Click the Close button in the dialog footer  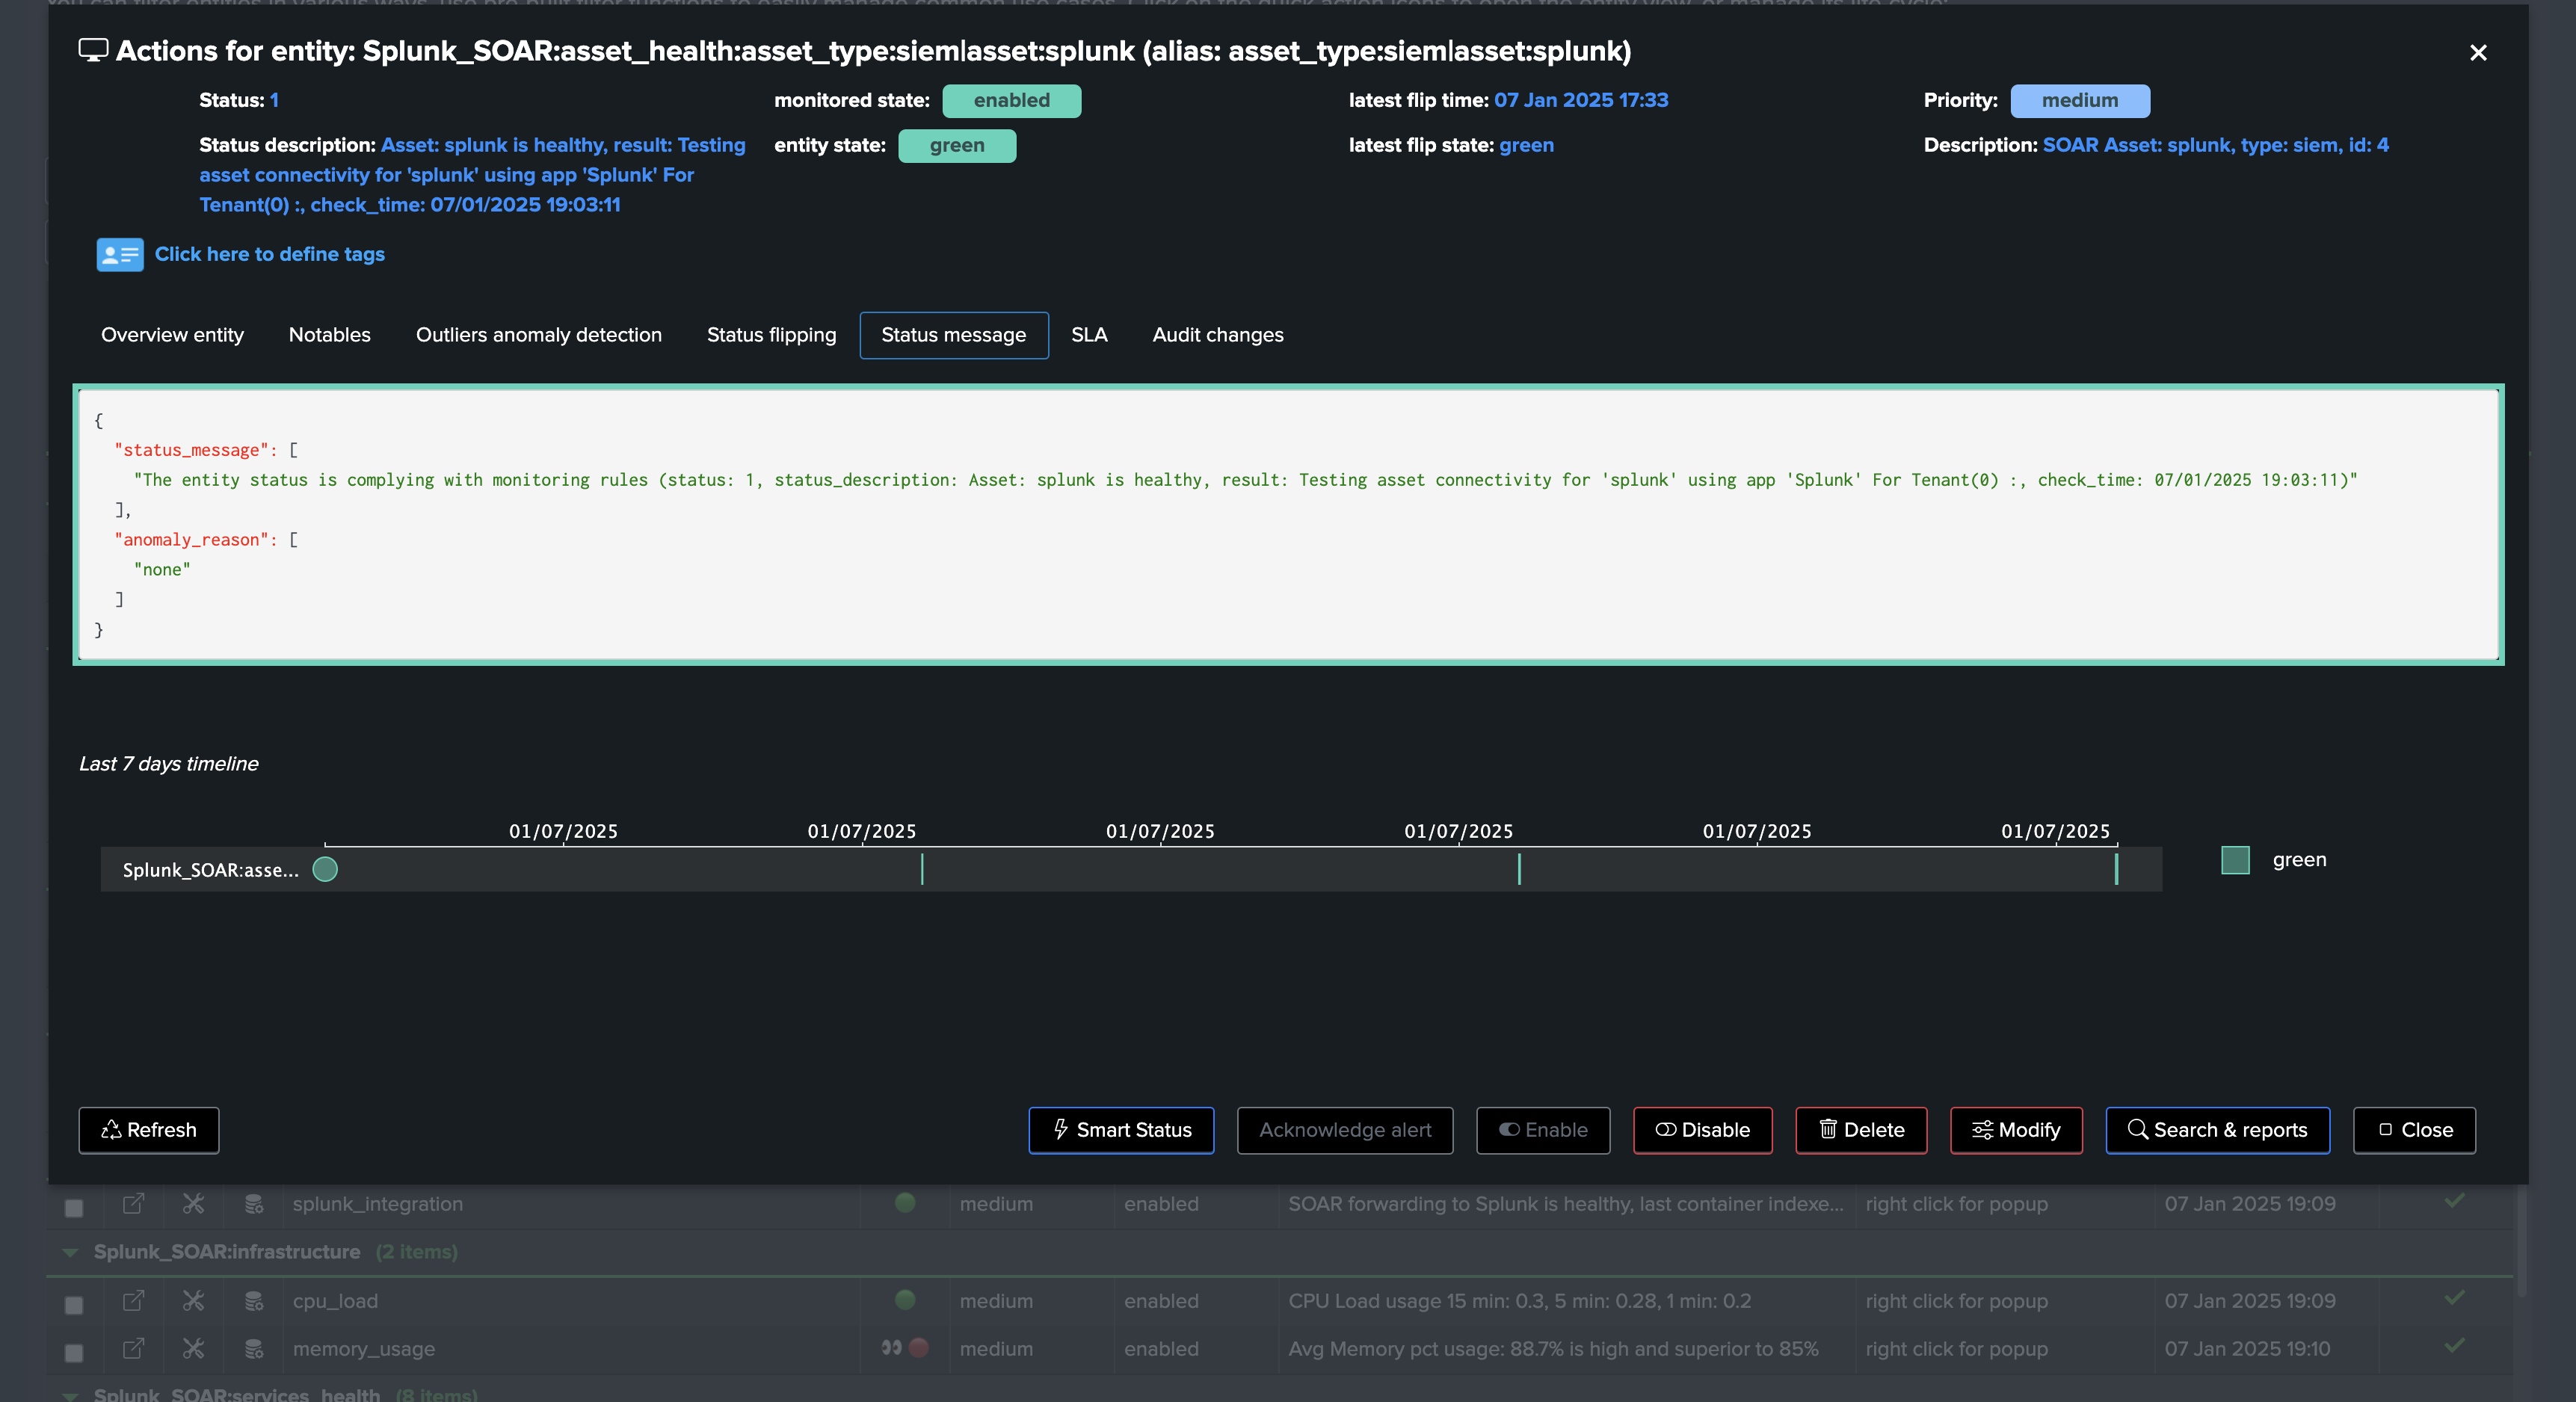[x=2414, y=1130]
